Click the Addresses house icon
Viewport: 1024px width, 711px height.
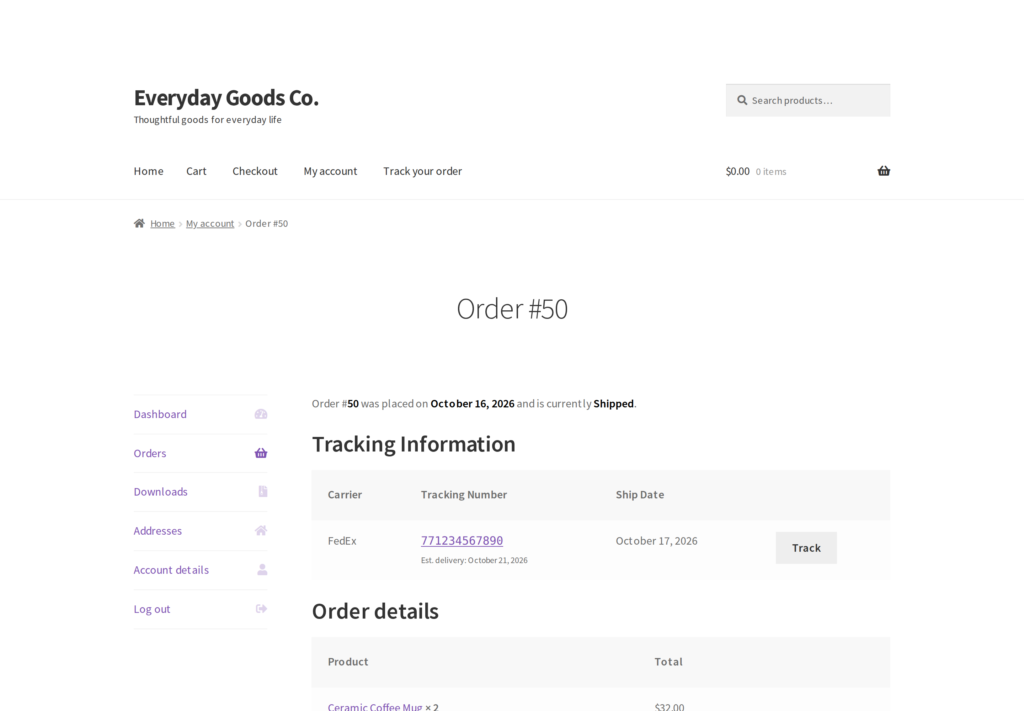click(x=261, y=531)
